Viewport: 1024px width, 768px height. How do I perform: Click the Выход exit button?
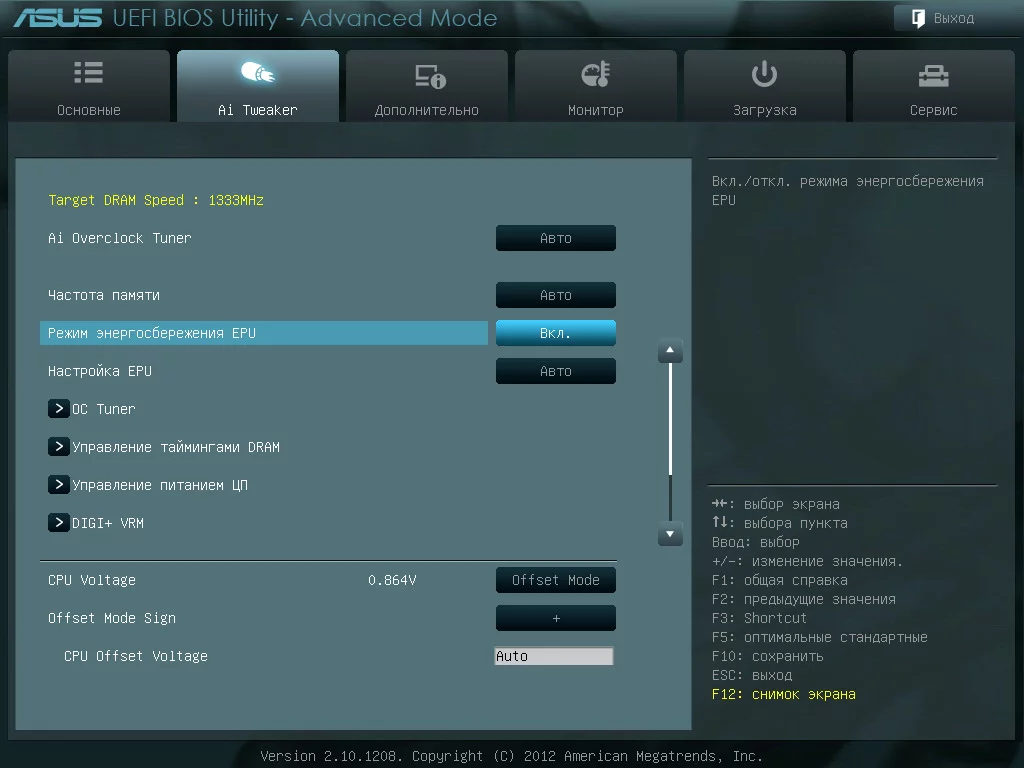coord(953,18)
